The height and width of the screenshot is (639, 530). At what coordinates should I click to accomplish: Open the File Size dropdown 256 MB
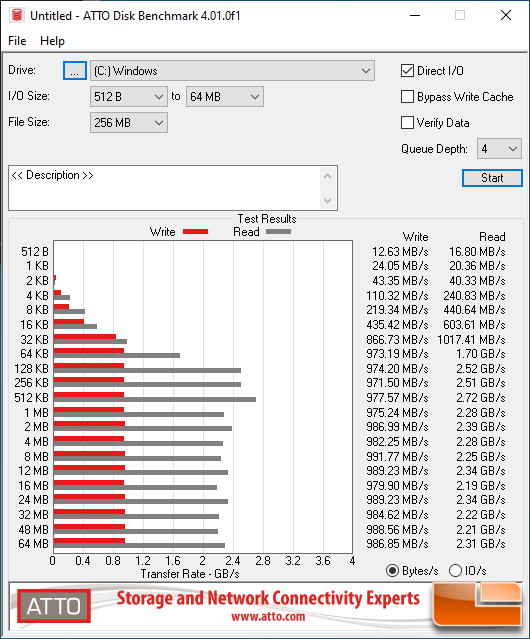coord(129,123)
